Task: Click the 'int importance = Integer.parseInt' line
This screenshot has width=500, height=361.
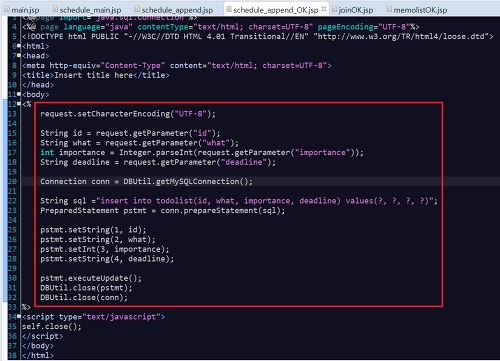Action: tap(202, 152)
